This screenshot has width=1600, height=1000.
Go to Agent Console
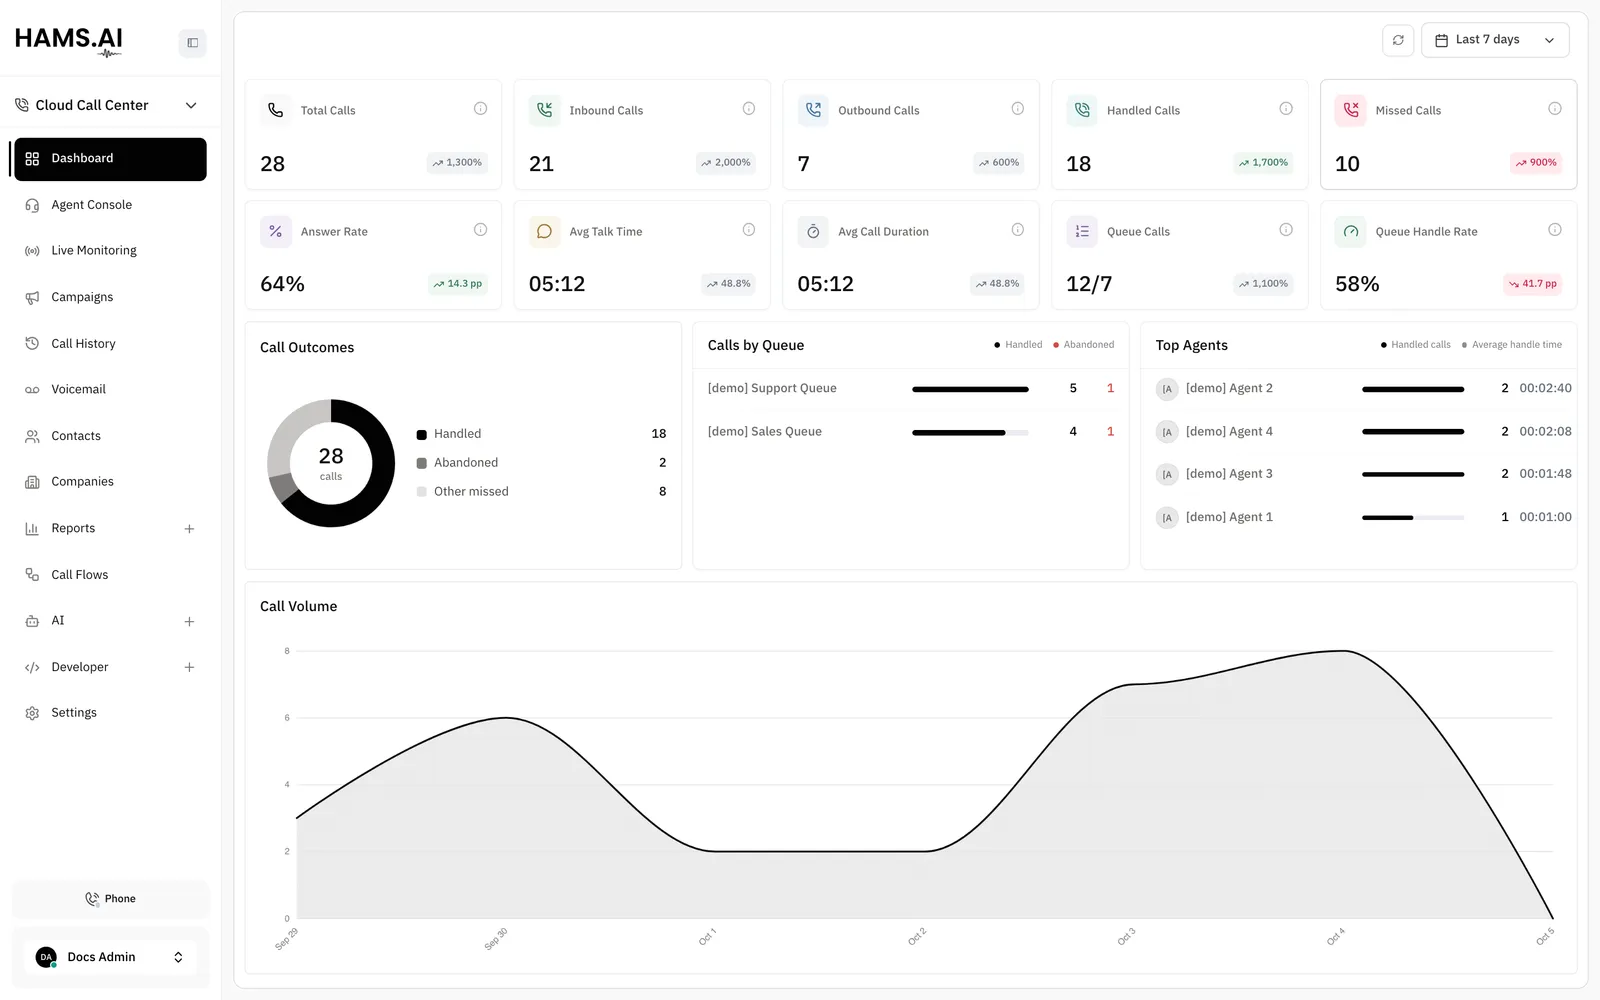[x=110, y=205]
